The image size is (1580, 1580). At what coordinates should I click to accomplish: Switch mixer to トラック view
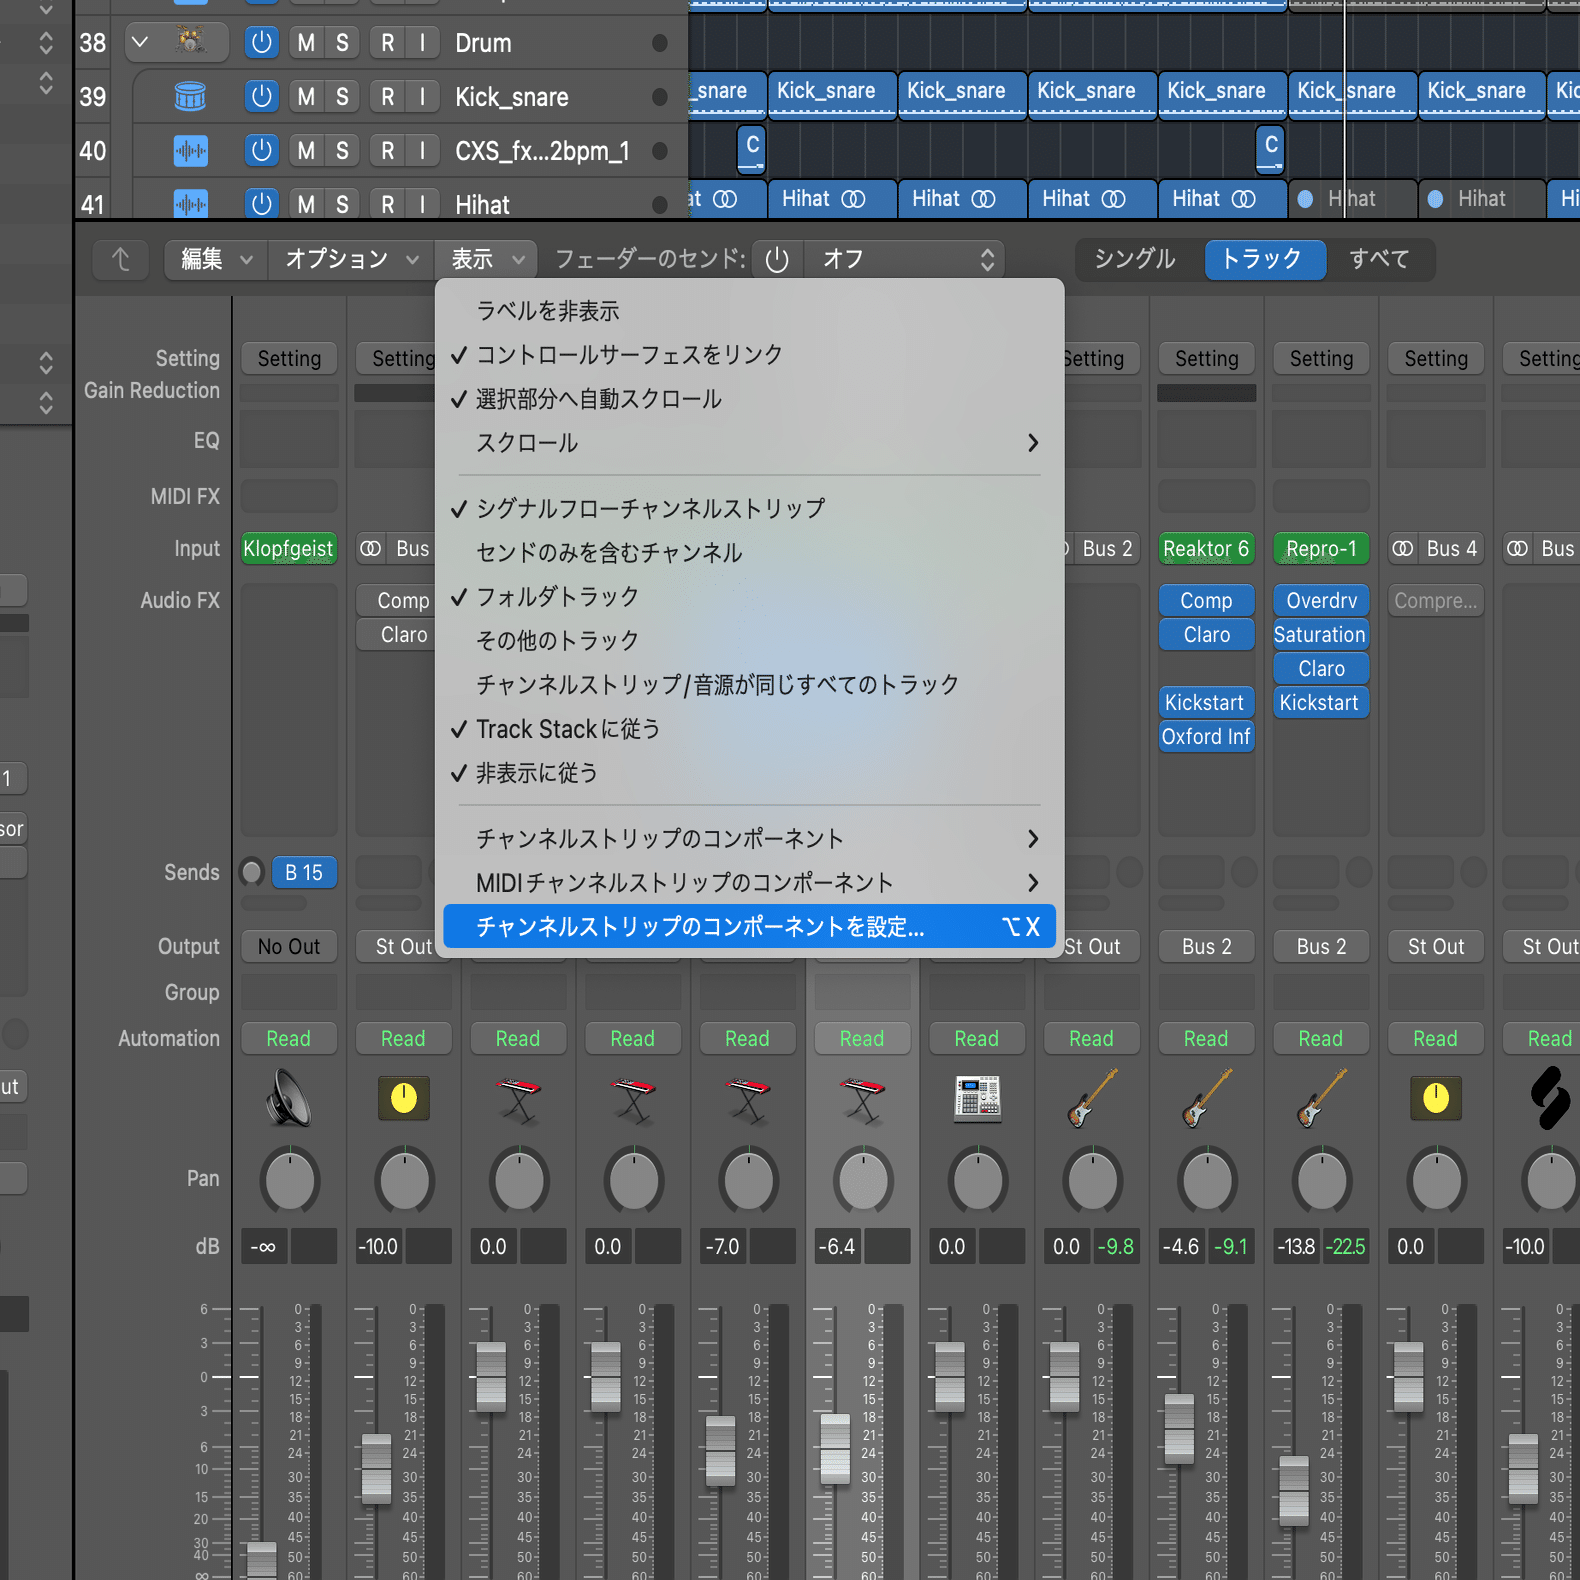pyautogui.click(x=1265, y=259)
